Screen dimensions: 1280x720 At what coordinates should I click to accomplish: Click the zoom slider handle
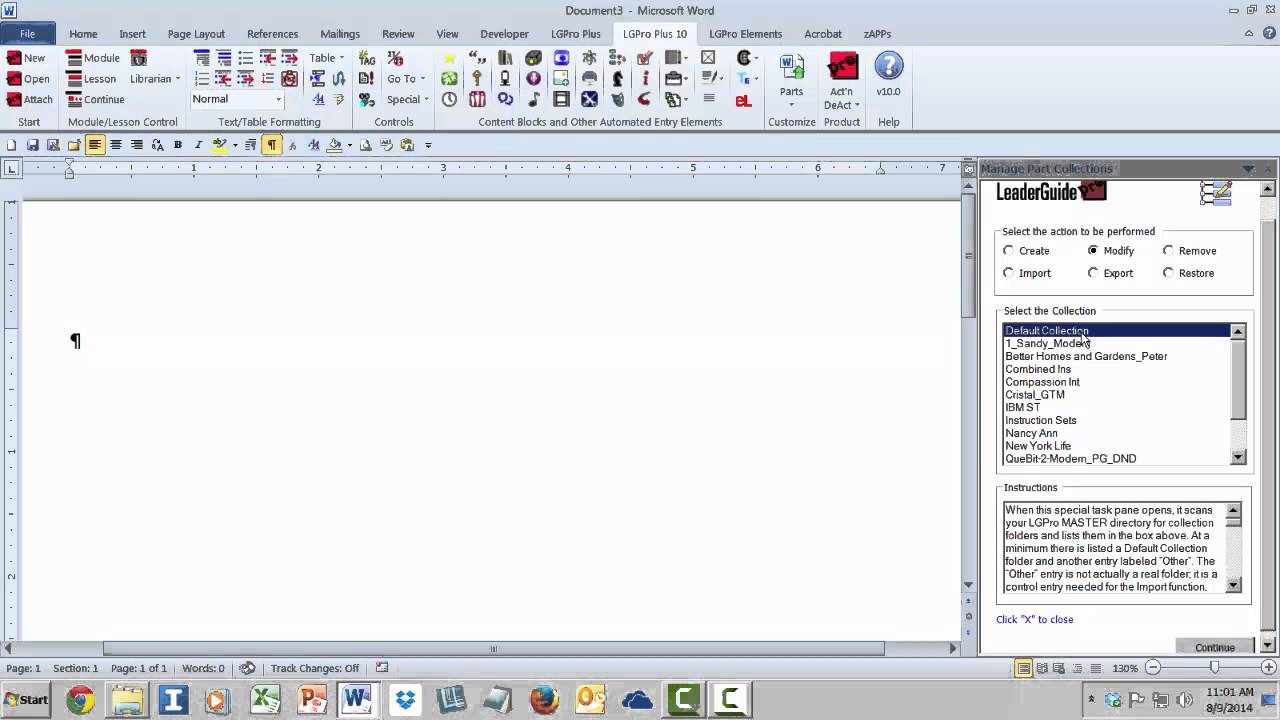(x=1214, y=668)
